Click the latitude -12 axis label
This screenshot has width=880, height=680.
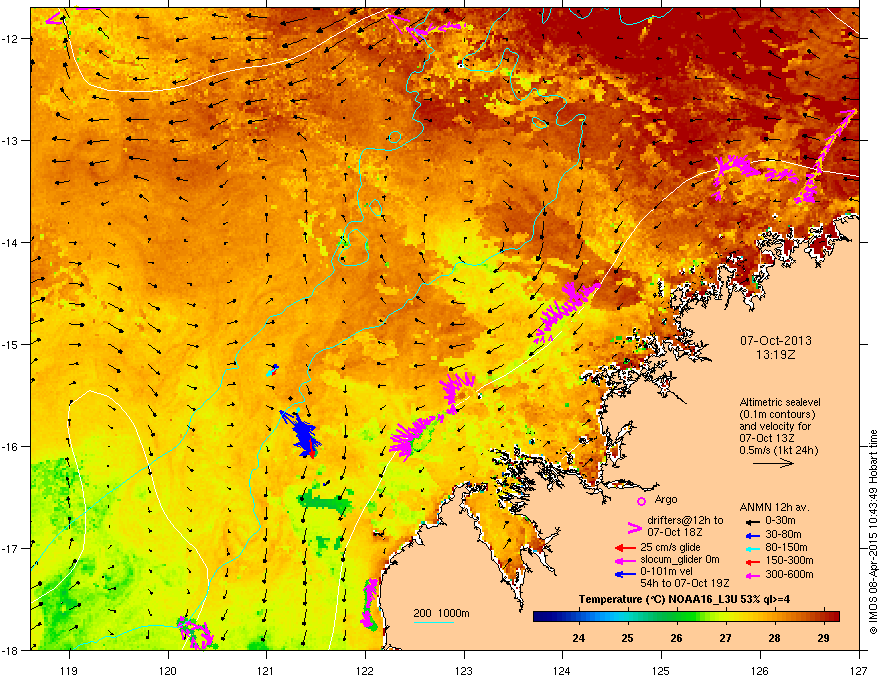[11, 38]
